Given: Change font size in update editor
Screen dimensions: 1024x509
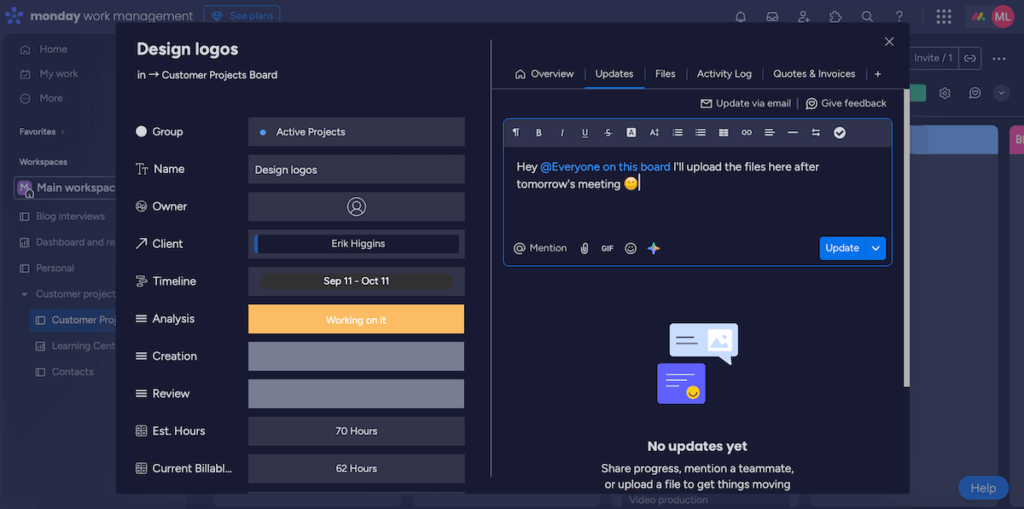Looking at the screenshot, I should tap(654, 133).
